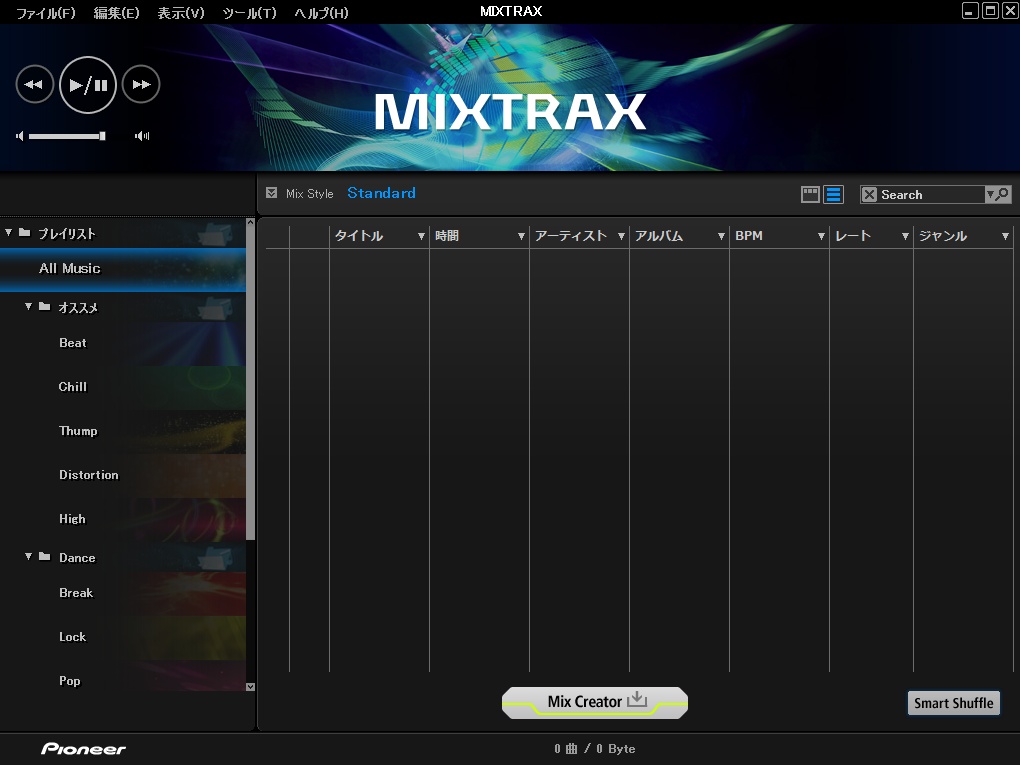Image resolution: width=1020 pixels, height=765 pixels.
Task: Click the playlist scrollbar down arrow
Action: [x=250, y=687]
